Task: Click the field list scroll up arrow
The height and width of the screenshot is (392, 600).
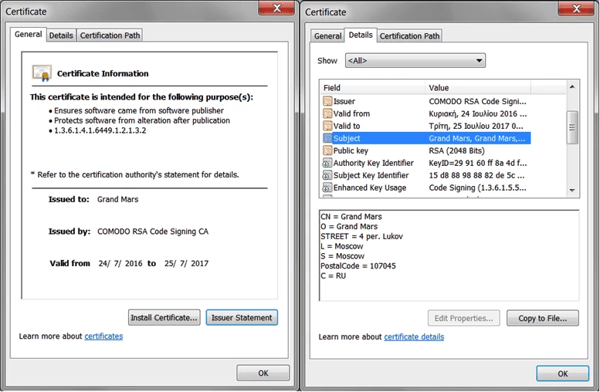Action: (572, 87)
